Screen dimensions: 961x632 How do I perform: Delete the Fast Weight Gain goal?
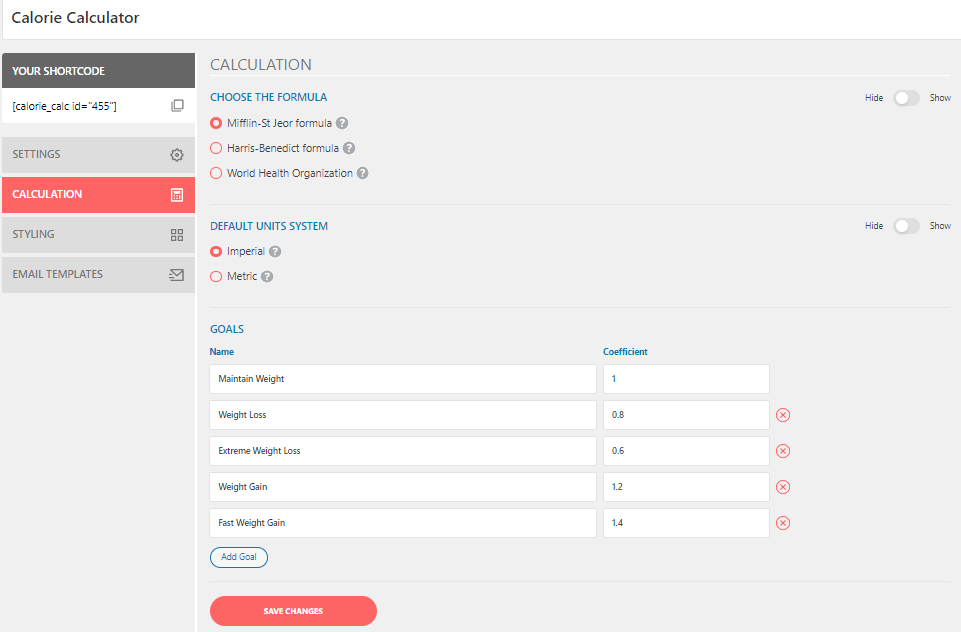point(783,523)
